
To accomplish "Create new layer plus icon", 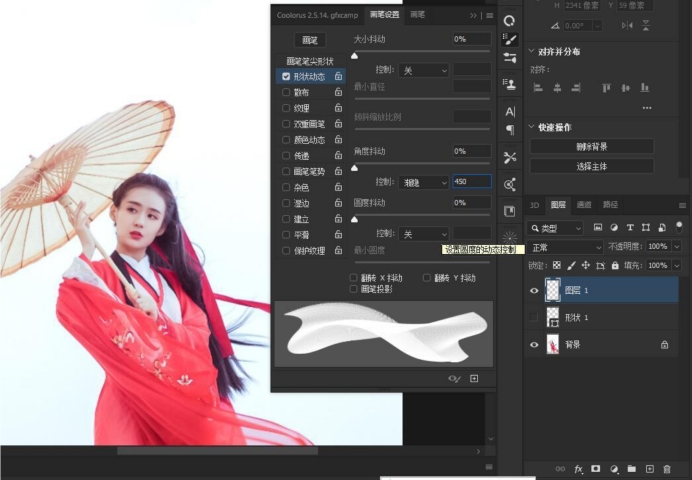I will (x=649, y=469).
